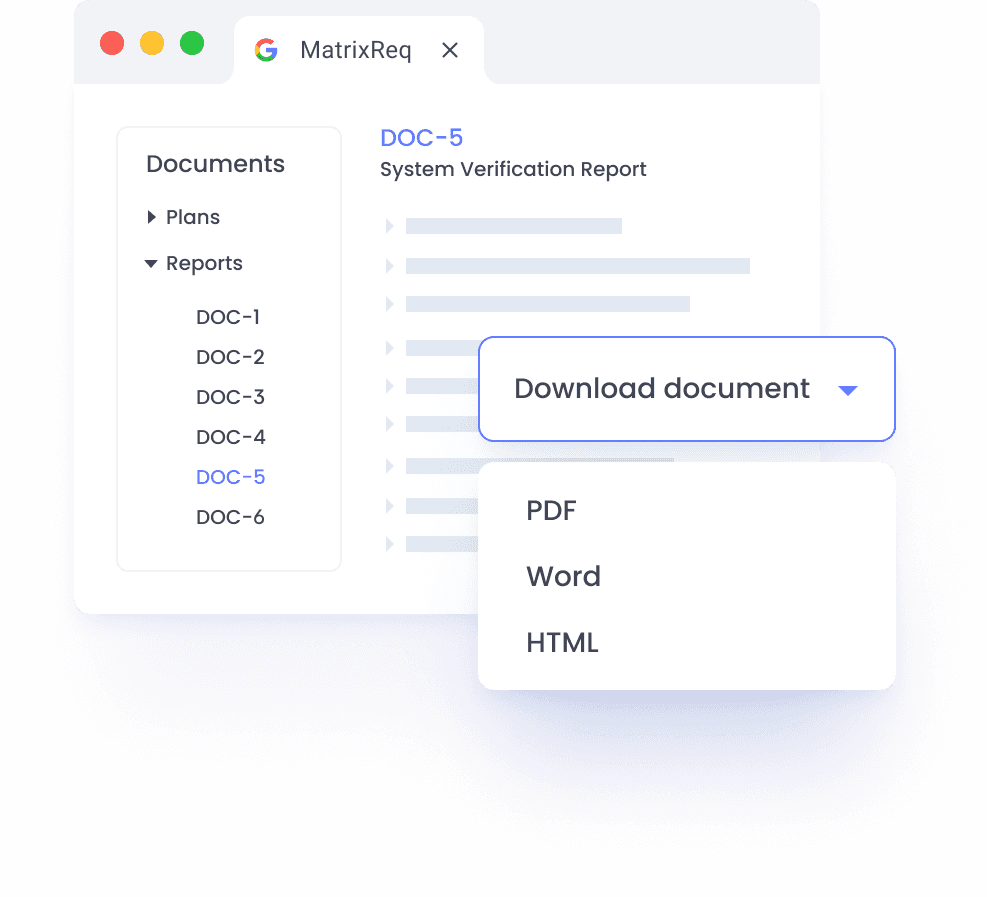Viewport: 987px width, 897px height.
Task: Click the red window close button
Action: point(112,43)
